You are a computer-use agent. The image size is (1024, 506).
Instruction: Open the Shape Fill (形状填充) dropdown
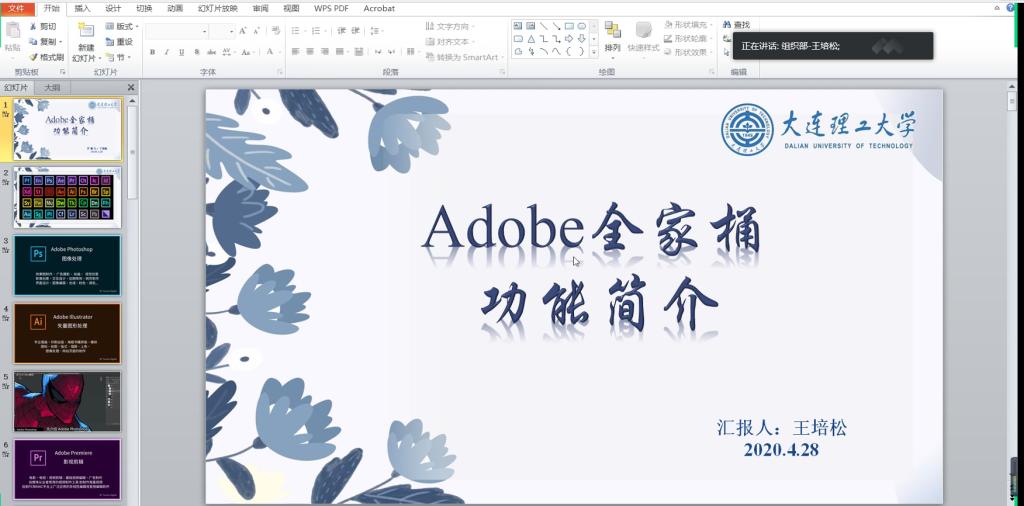pyautogui.click(x=688, y=25)
